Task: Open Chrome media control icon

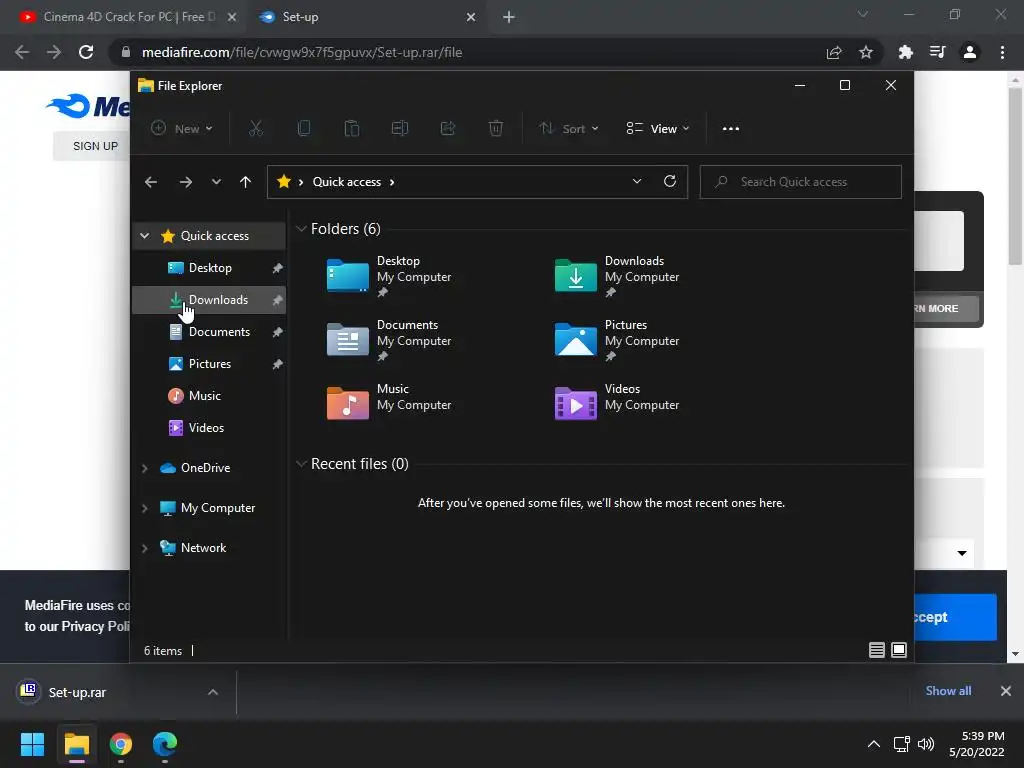Action: [937, 52]
